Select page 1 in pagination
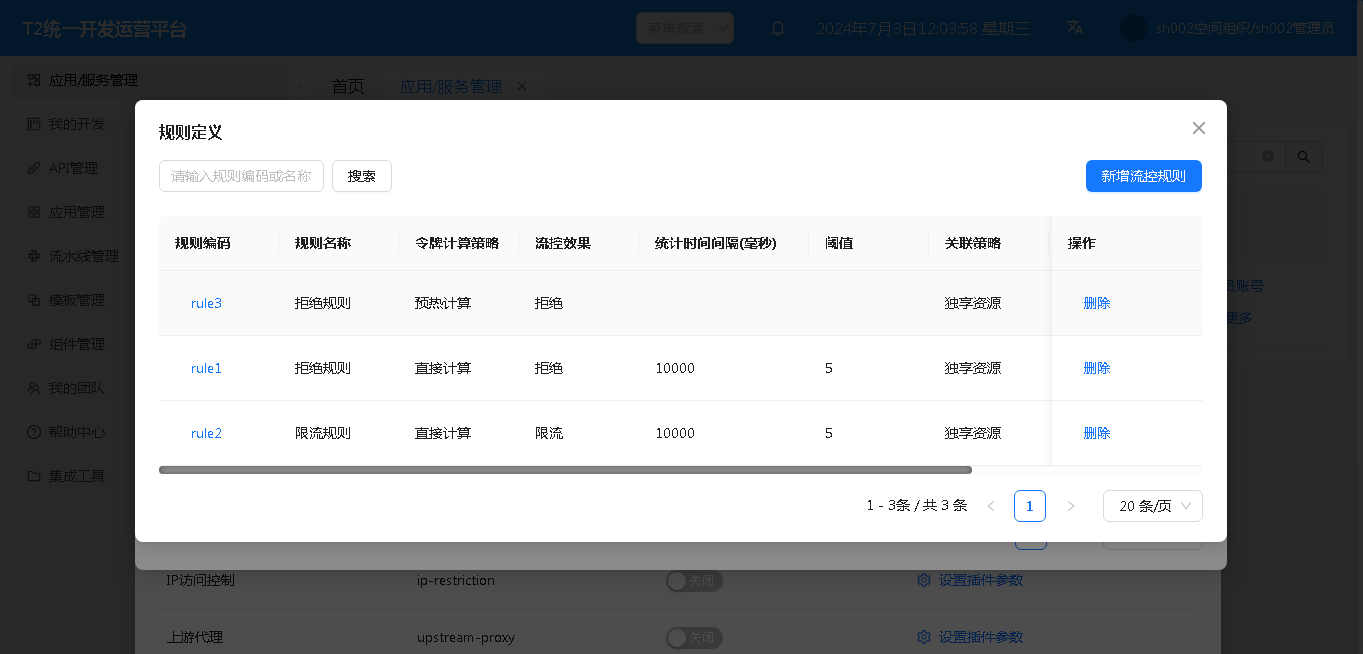 (1030, 506)
